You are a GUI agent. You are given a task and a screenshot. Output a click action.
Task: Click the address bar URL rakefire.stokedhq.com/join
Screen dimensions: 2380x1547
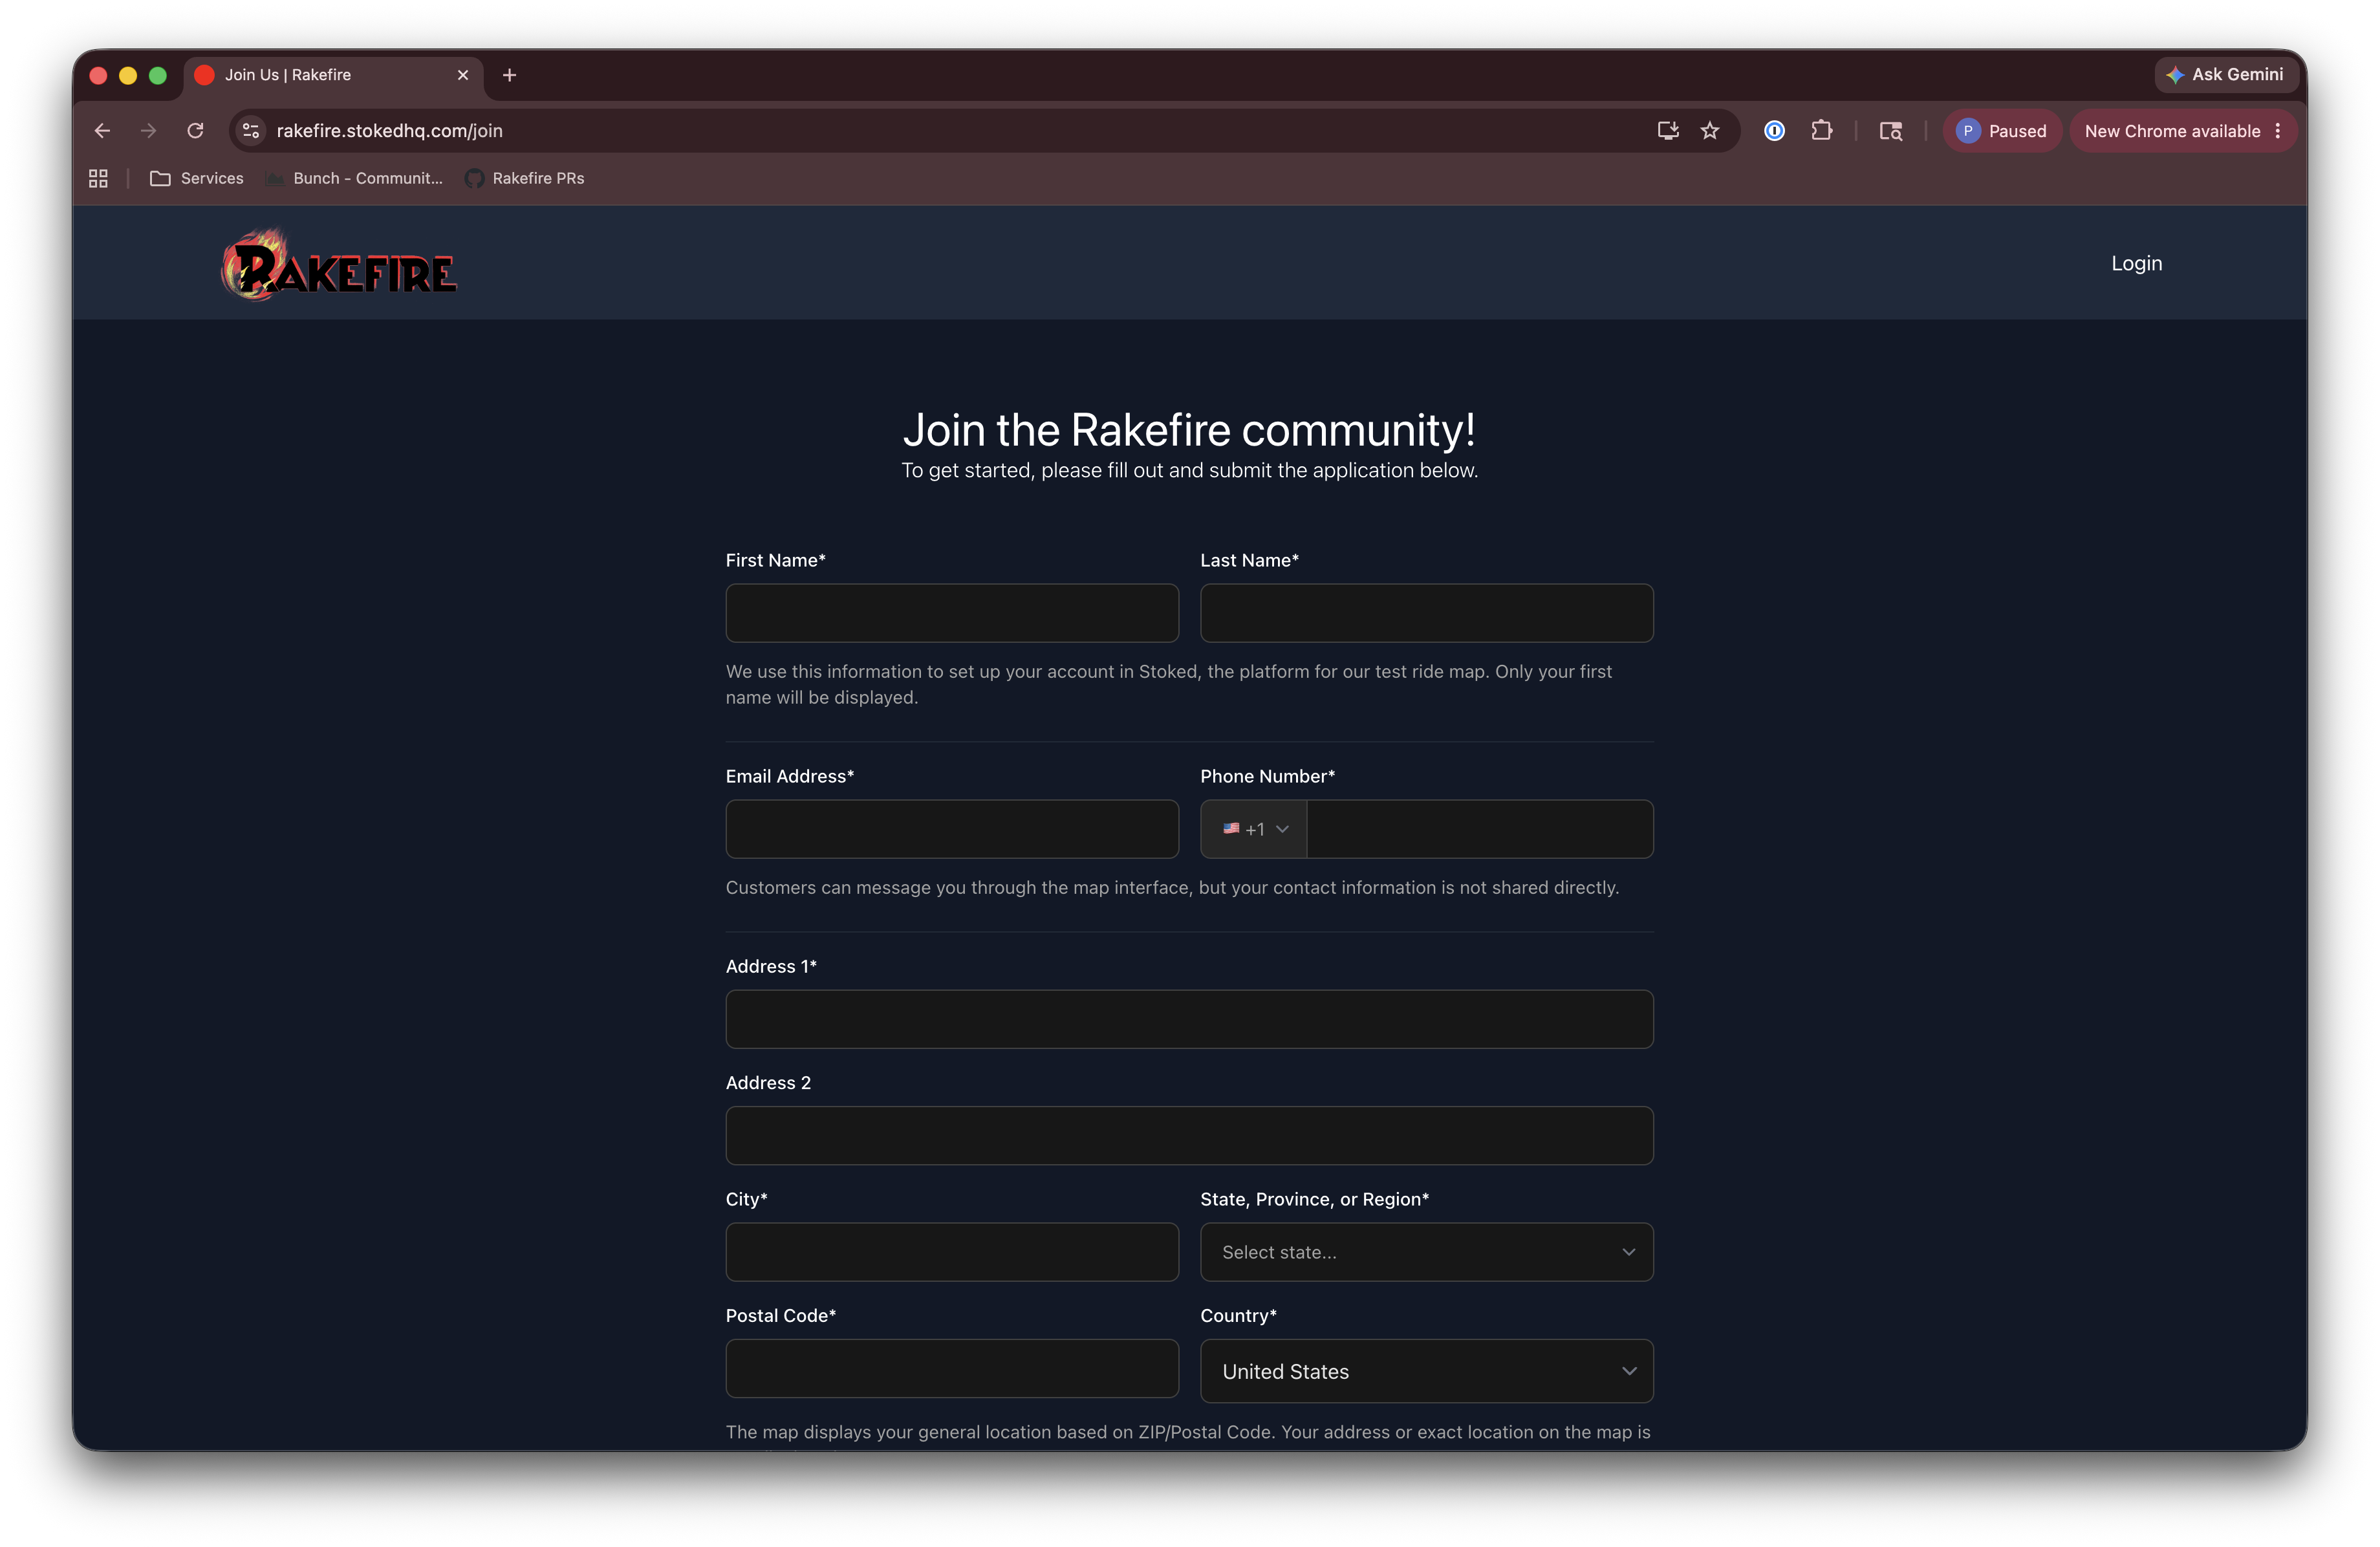(390, 131)
